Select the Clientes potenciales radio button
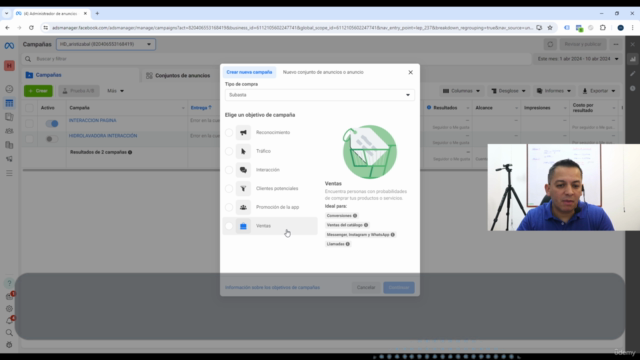The height and width of the screenshot is (360, 640). [x=229, y=189]
